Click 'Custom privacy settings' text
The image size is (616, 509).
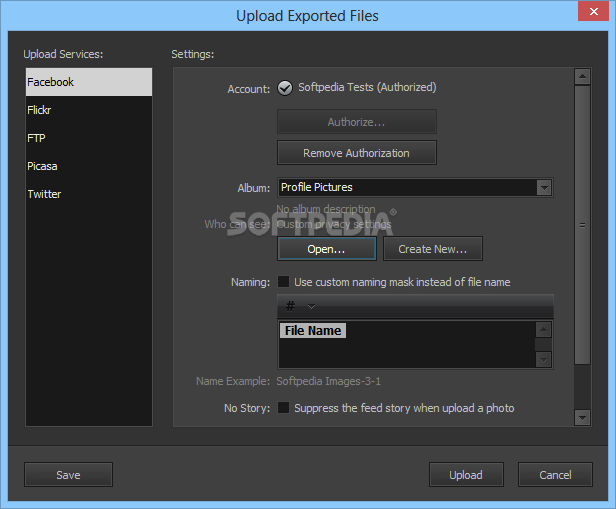coord(334,224)
